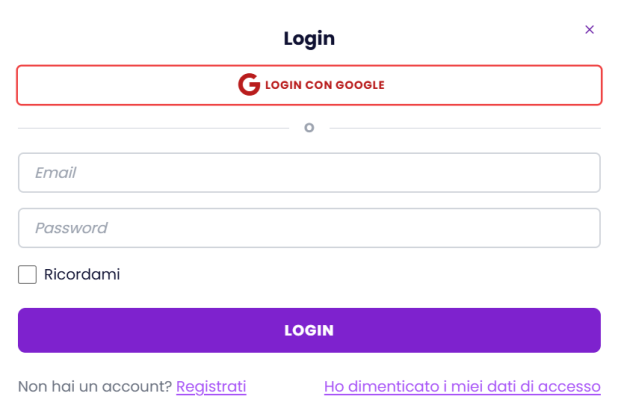Enable the Ricordami checkbox
Image resolution: width=618 pixels, height=420 pixels.
point(27,274)
